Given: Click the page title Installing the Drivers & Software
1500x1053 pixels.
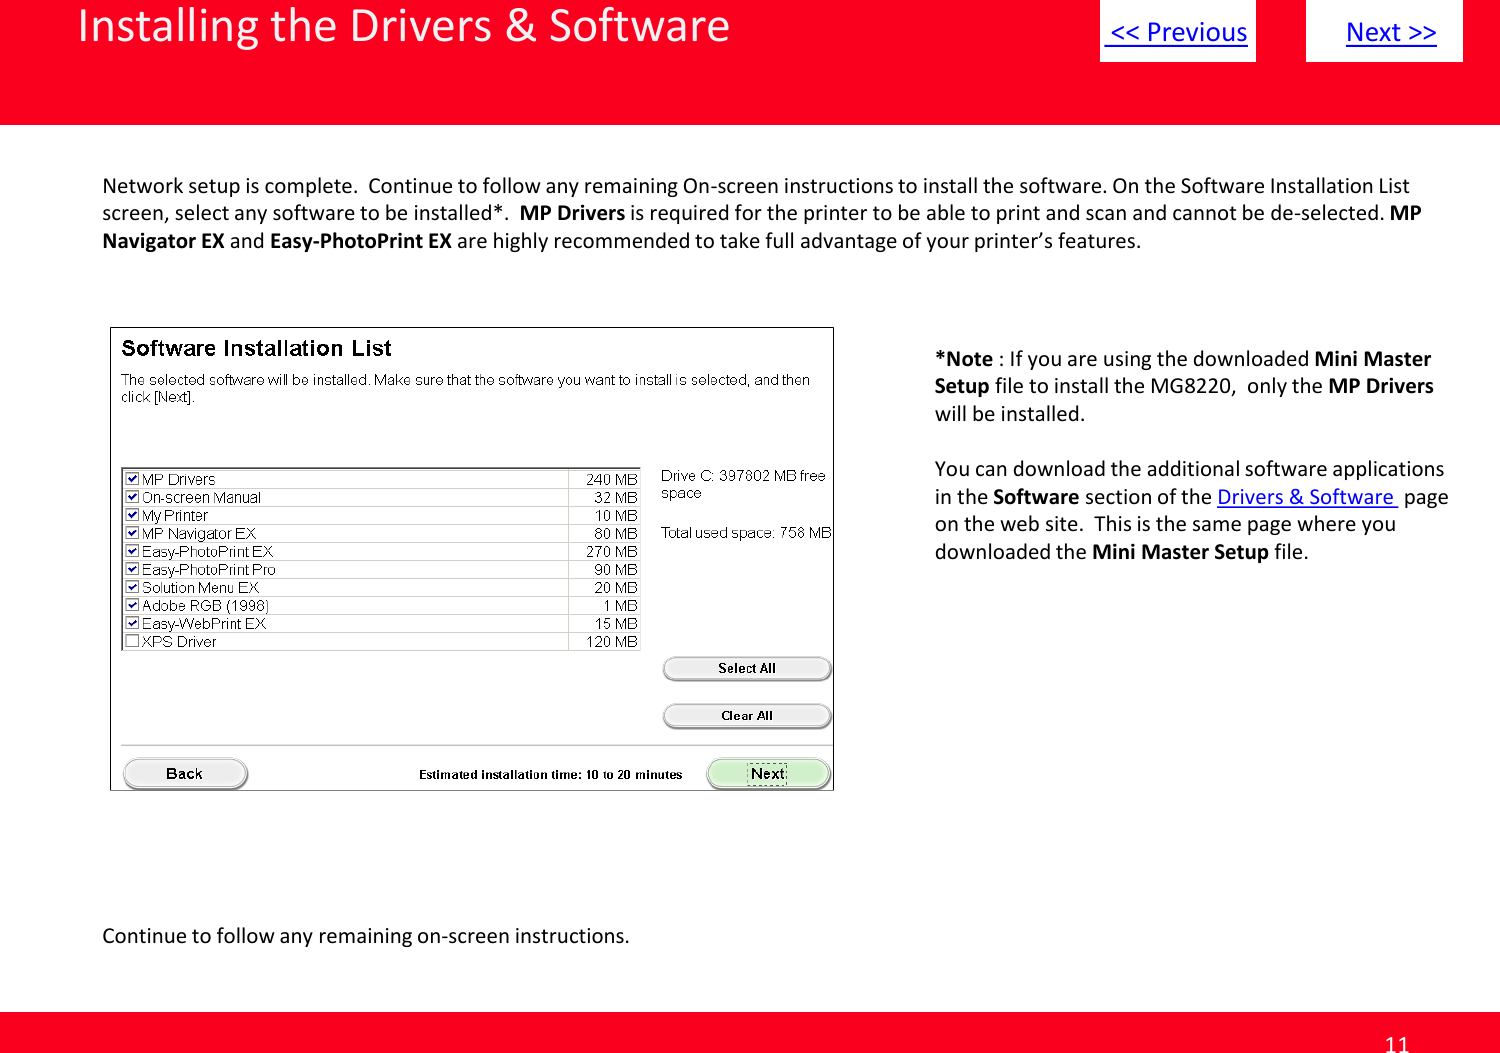Looking at the screenshot, I should (x=403, y=26).
